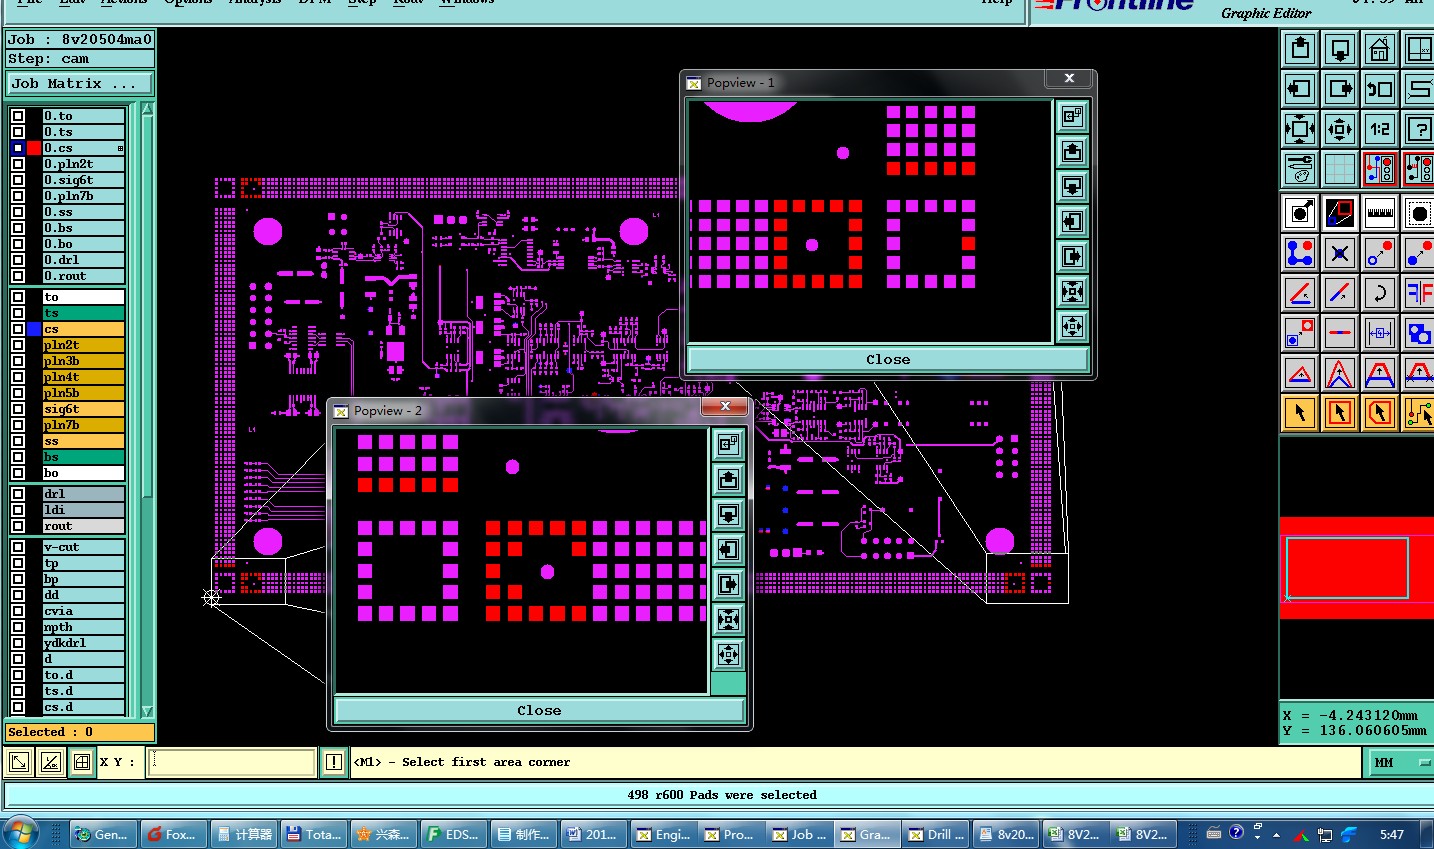Click the pan-left arrow icon
This screenshot has height=849, width=1434.
(1299, 88)
